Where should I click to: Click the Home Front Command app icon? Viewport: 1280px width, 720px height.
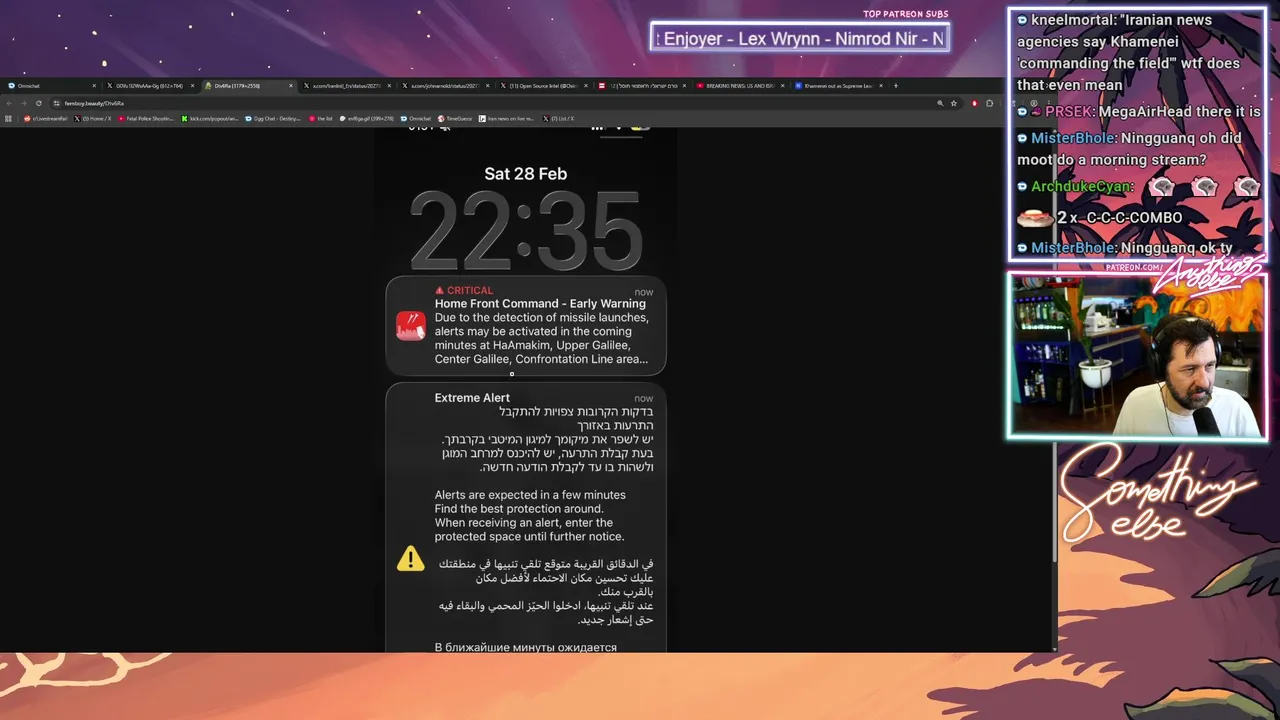(411, 326)
